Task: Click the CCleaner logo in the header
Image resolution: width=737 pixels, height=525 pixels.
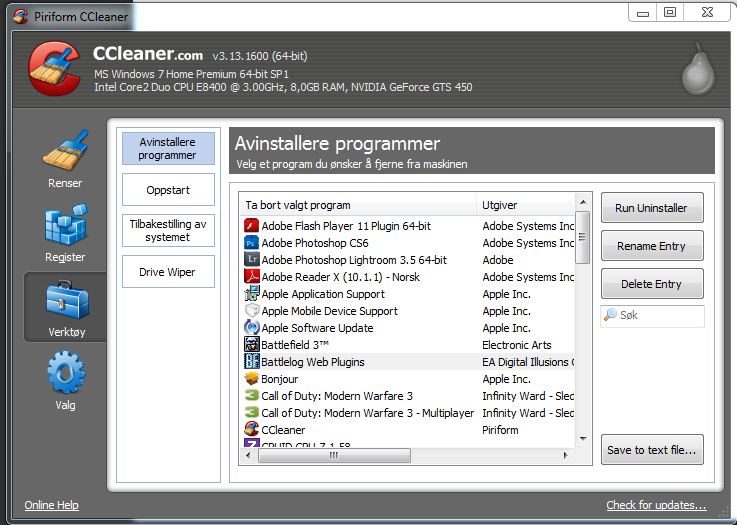Action: pyautogui.click(x=55, y=68)
